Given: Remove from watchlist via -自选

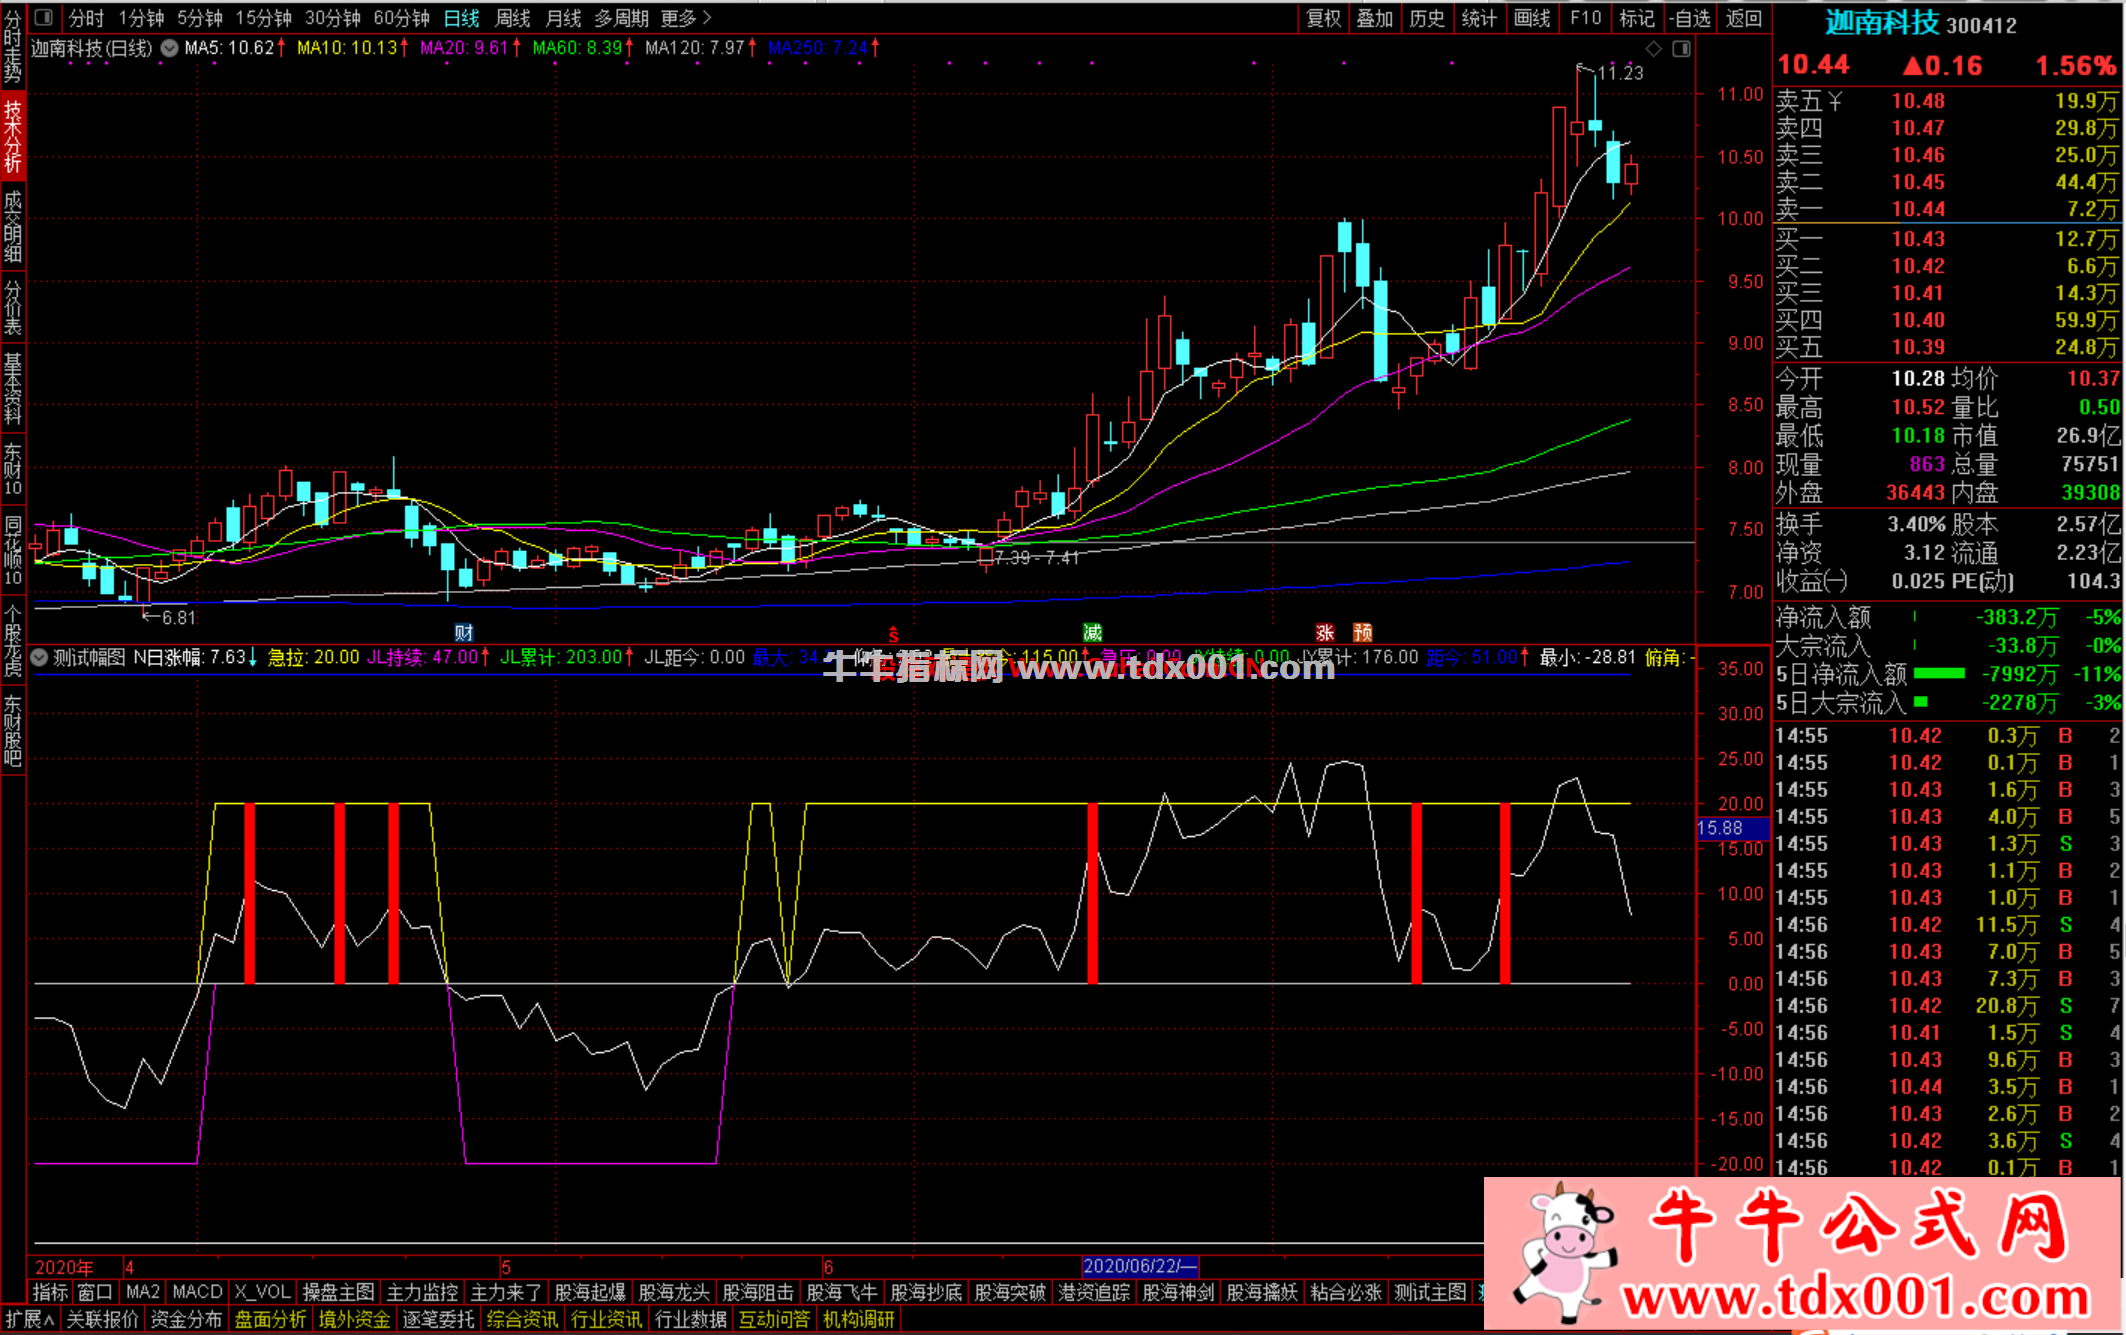Looking at the screenshot, I should [x=1690, y=18].
